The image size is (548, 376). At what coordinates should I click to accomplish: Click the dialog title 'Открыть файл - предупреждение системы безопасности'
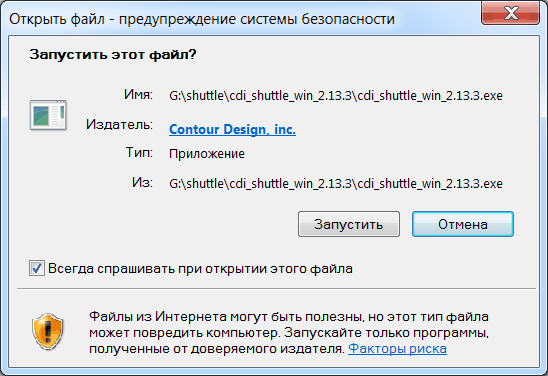pyautogui.click(x=202, y=19)
